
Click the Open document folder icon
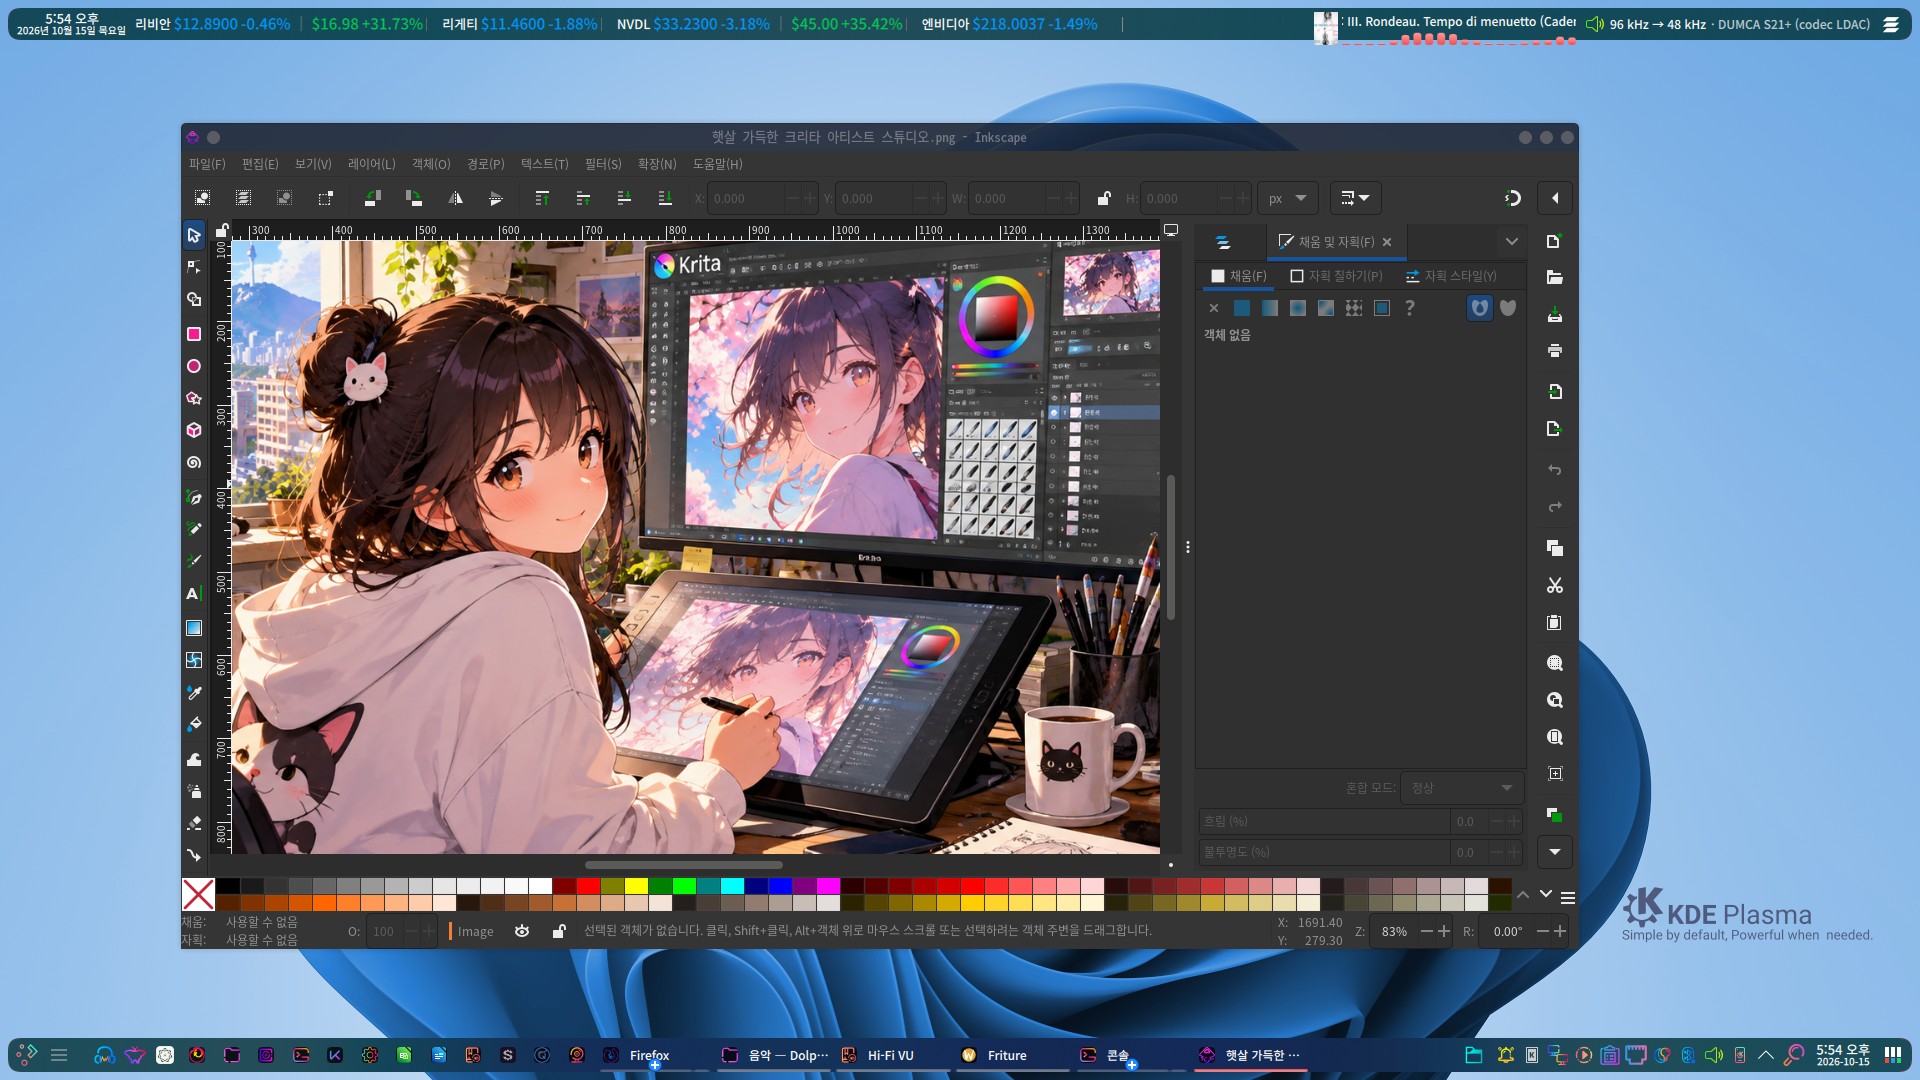(x=1554, y=277)
